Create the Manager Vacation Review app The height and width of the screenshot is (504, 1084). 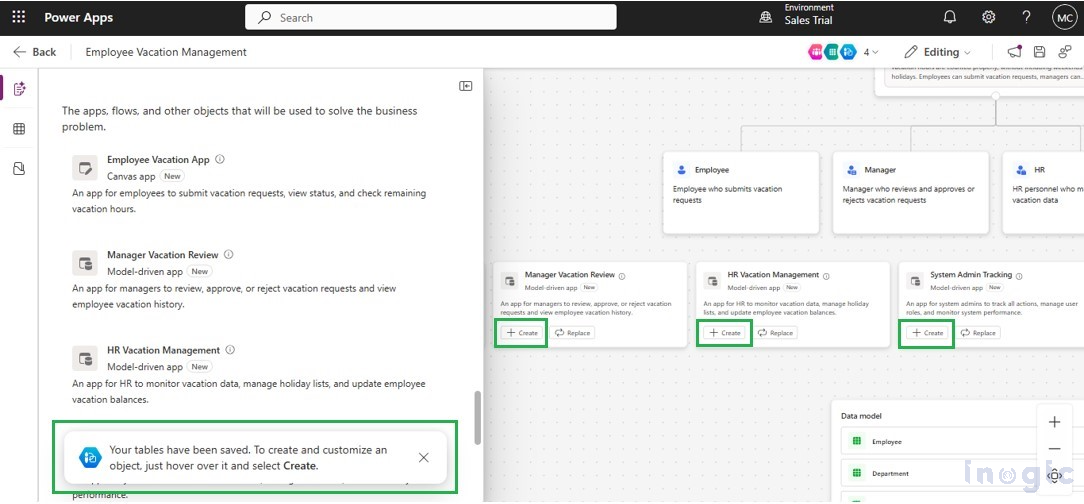pos(522,333)
